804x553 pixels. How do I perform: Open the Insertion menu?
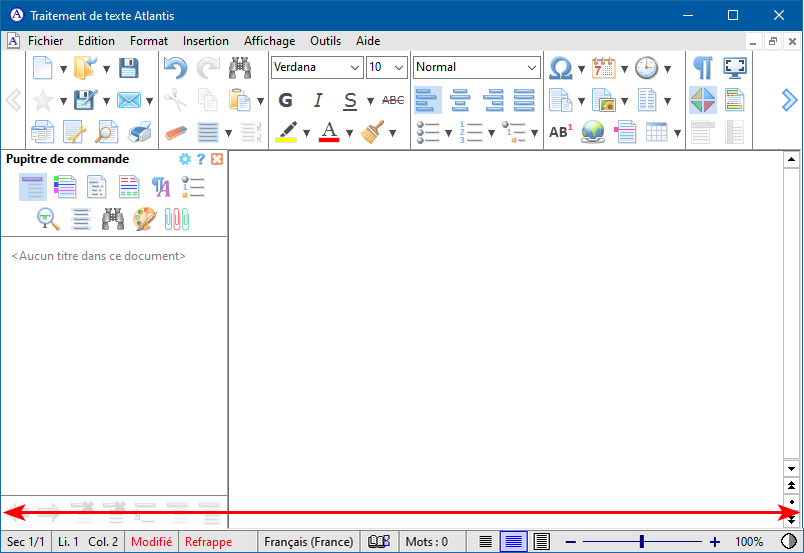click(205, 41)
